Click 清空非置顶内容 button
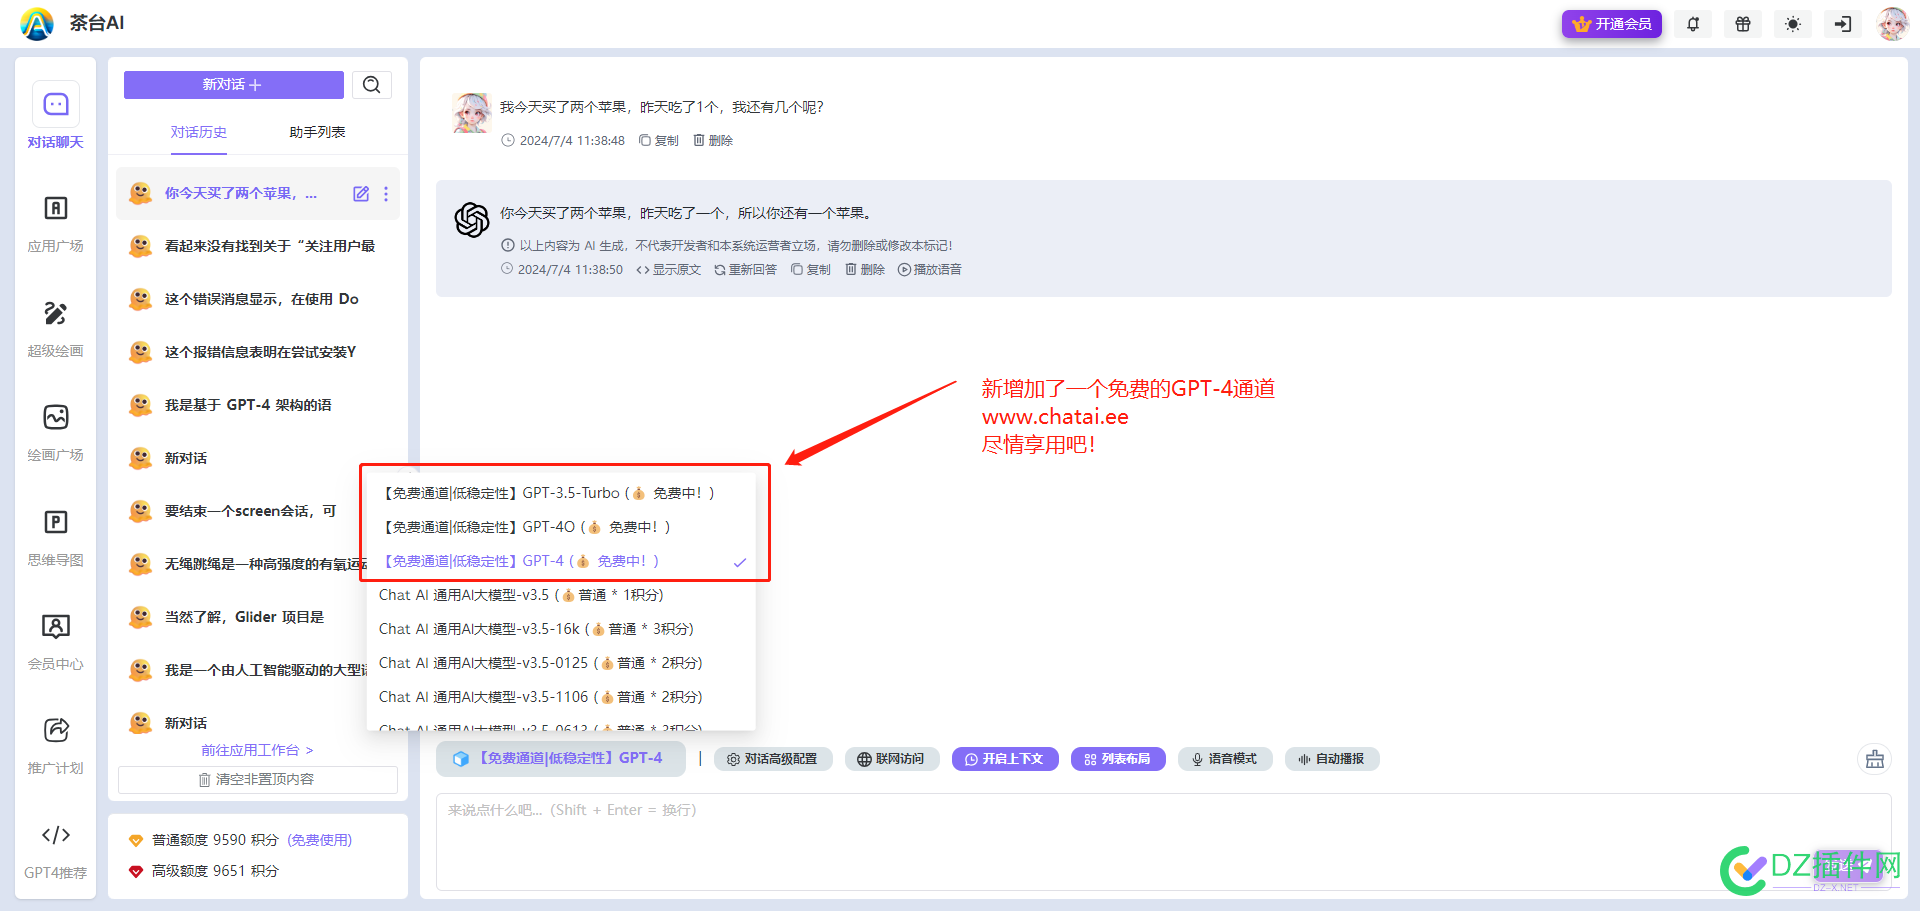The height and width of the screenshot is (911, 1920). click(x=257, y=779)
